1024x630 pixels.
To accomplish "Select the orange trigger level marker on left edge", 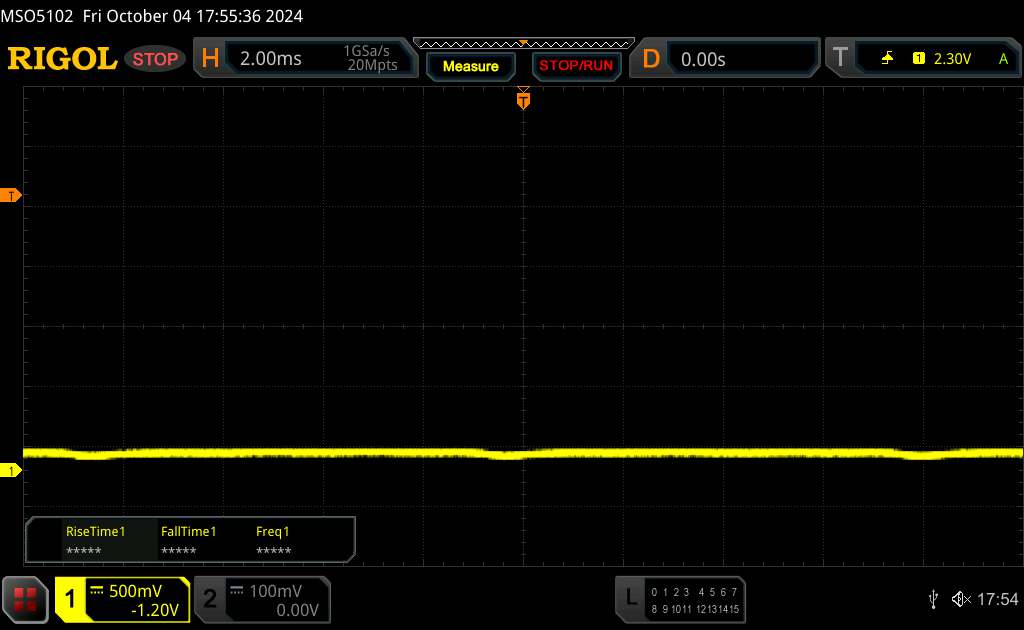I will 11,196.
